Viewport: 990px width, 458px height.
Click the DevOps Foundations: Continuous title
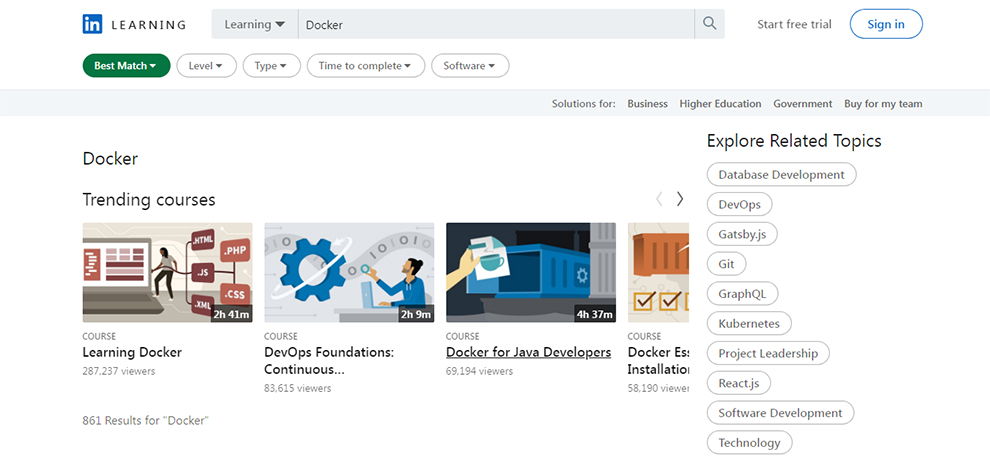coord(329,361)
